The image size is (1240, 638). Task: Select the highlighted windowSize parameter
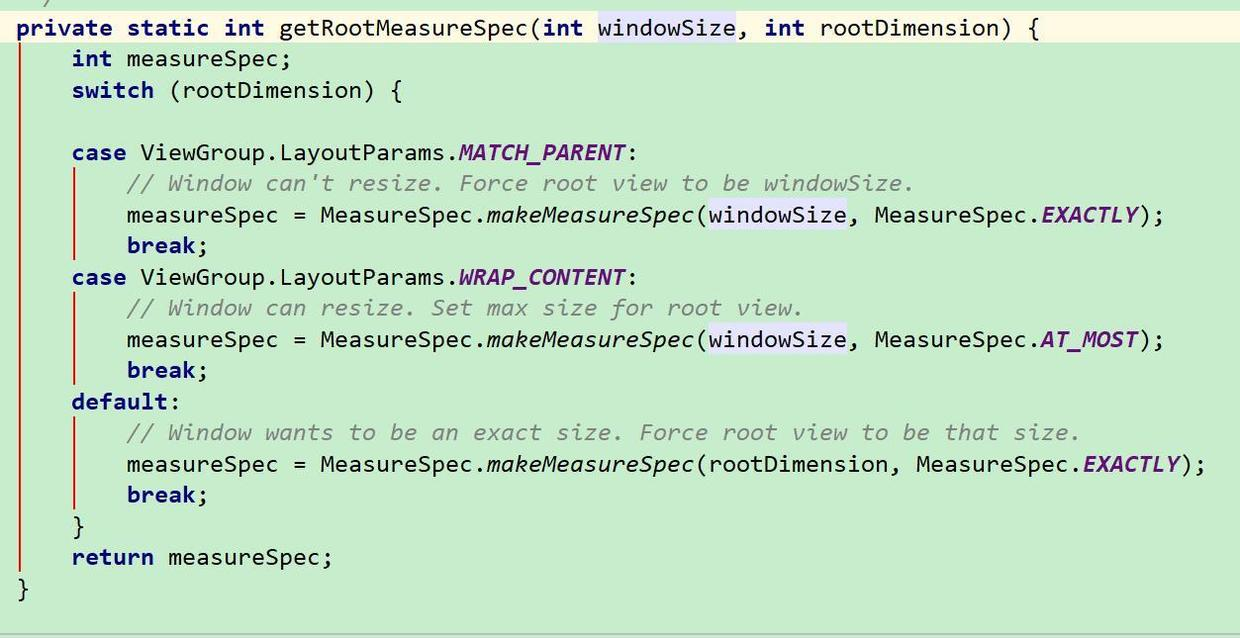(665, 28)
